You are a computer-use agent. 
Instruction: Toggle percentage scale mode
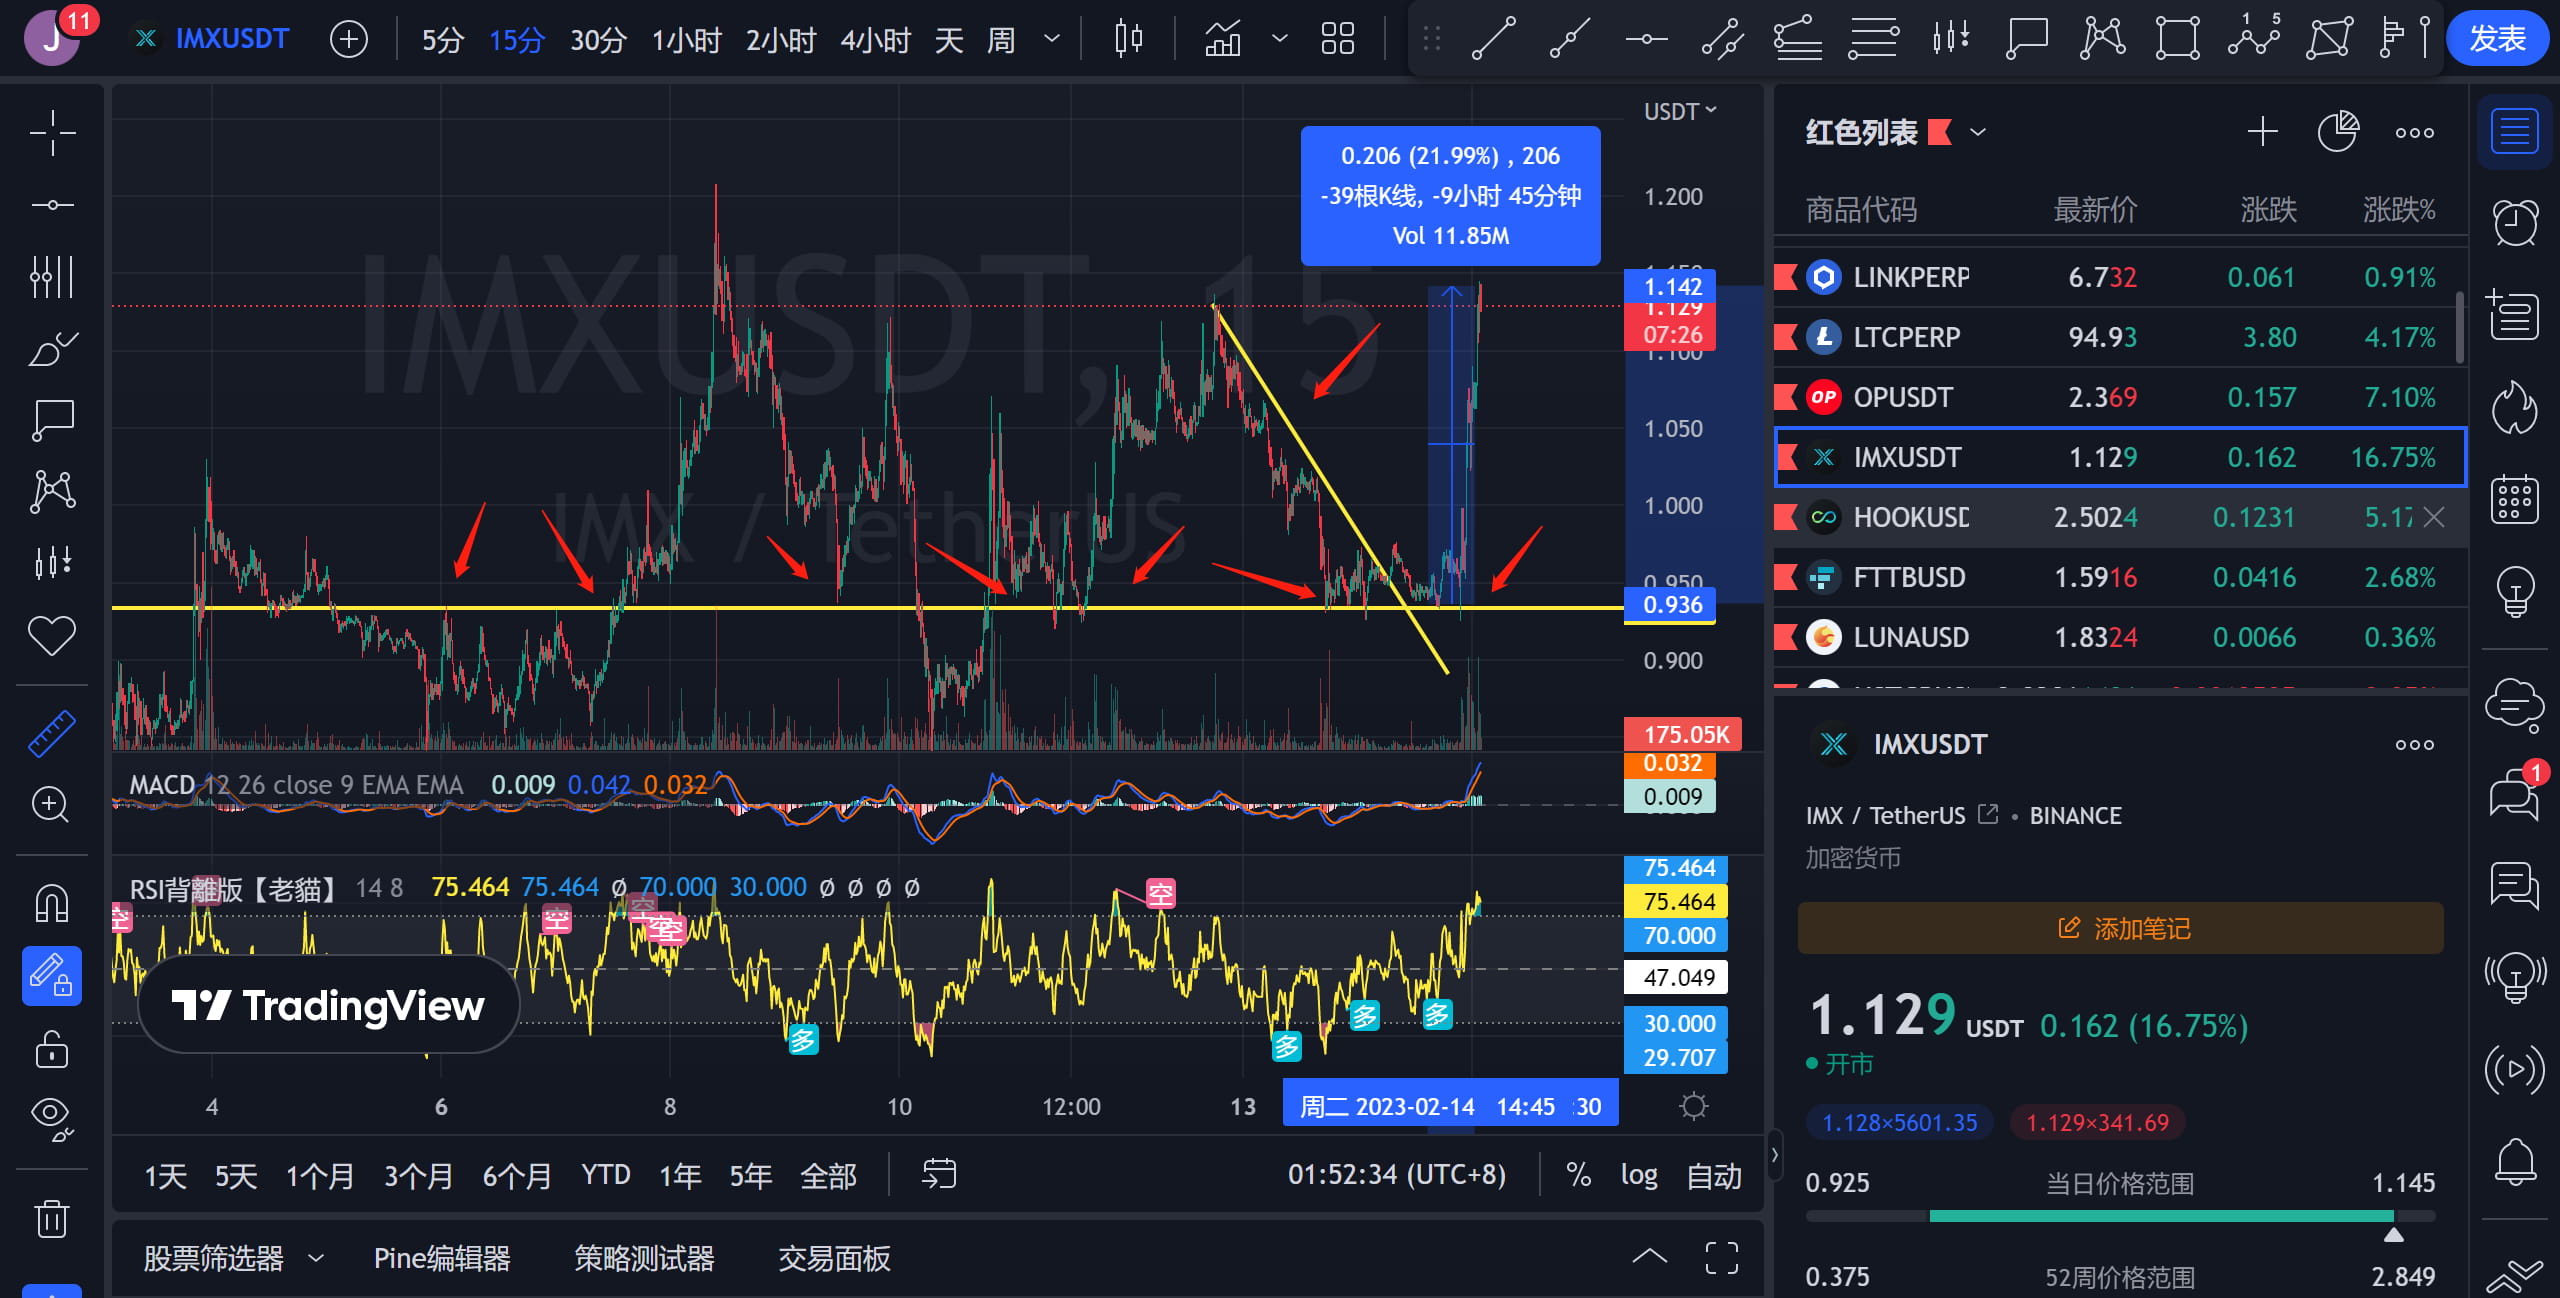point(1578,1174)
